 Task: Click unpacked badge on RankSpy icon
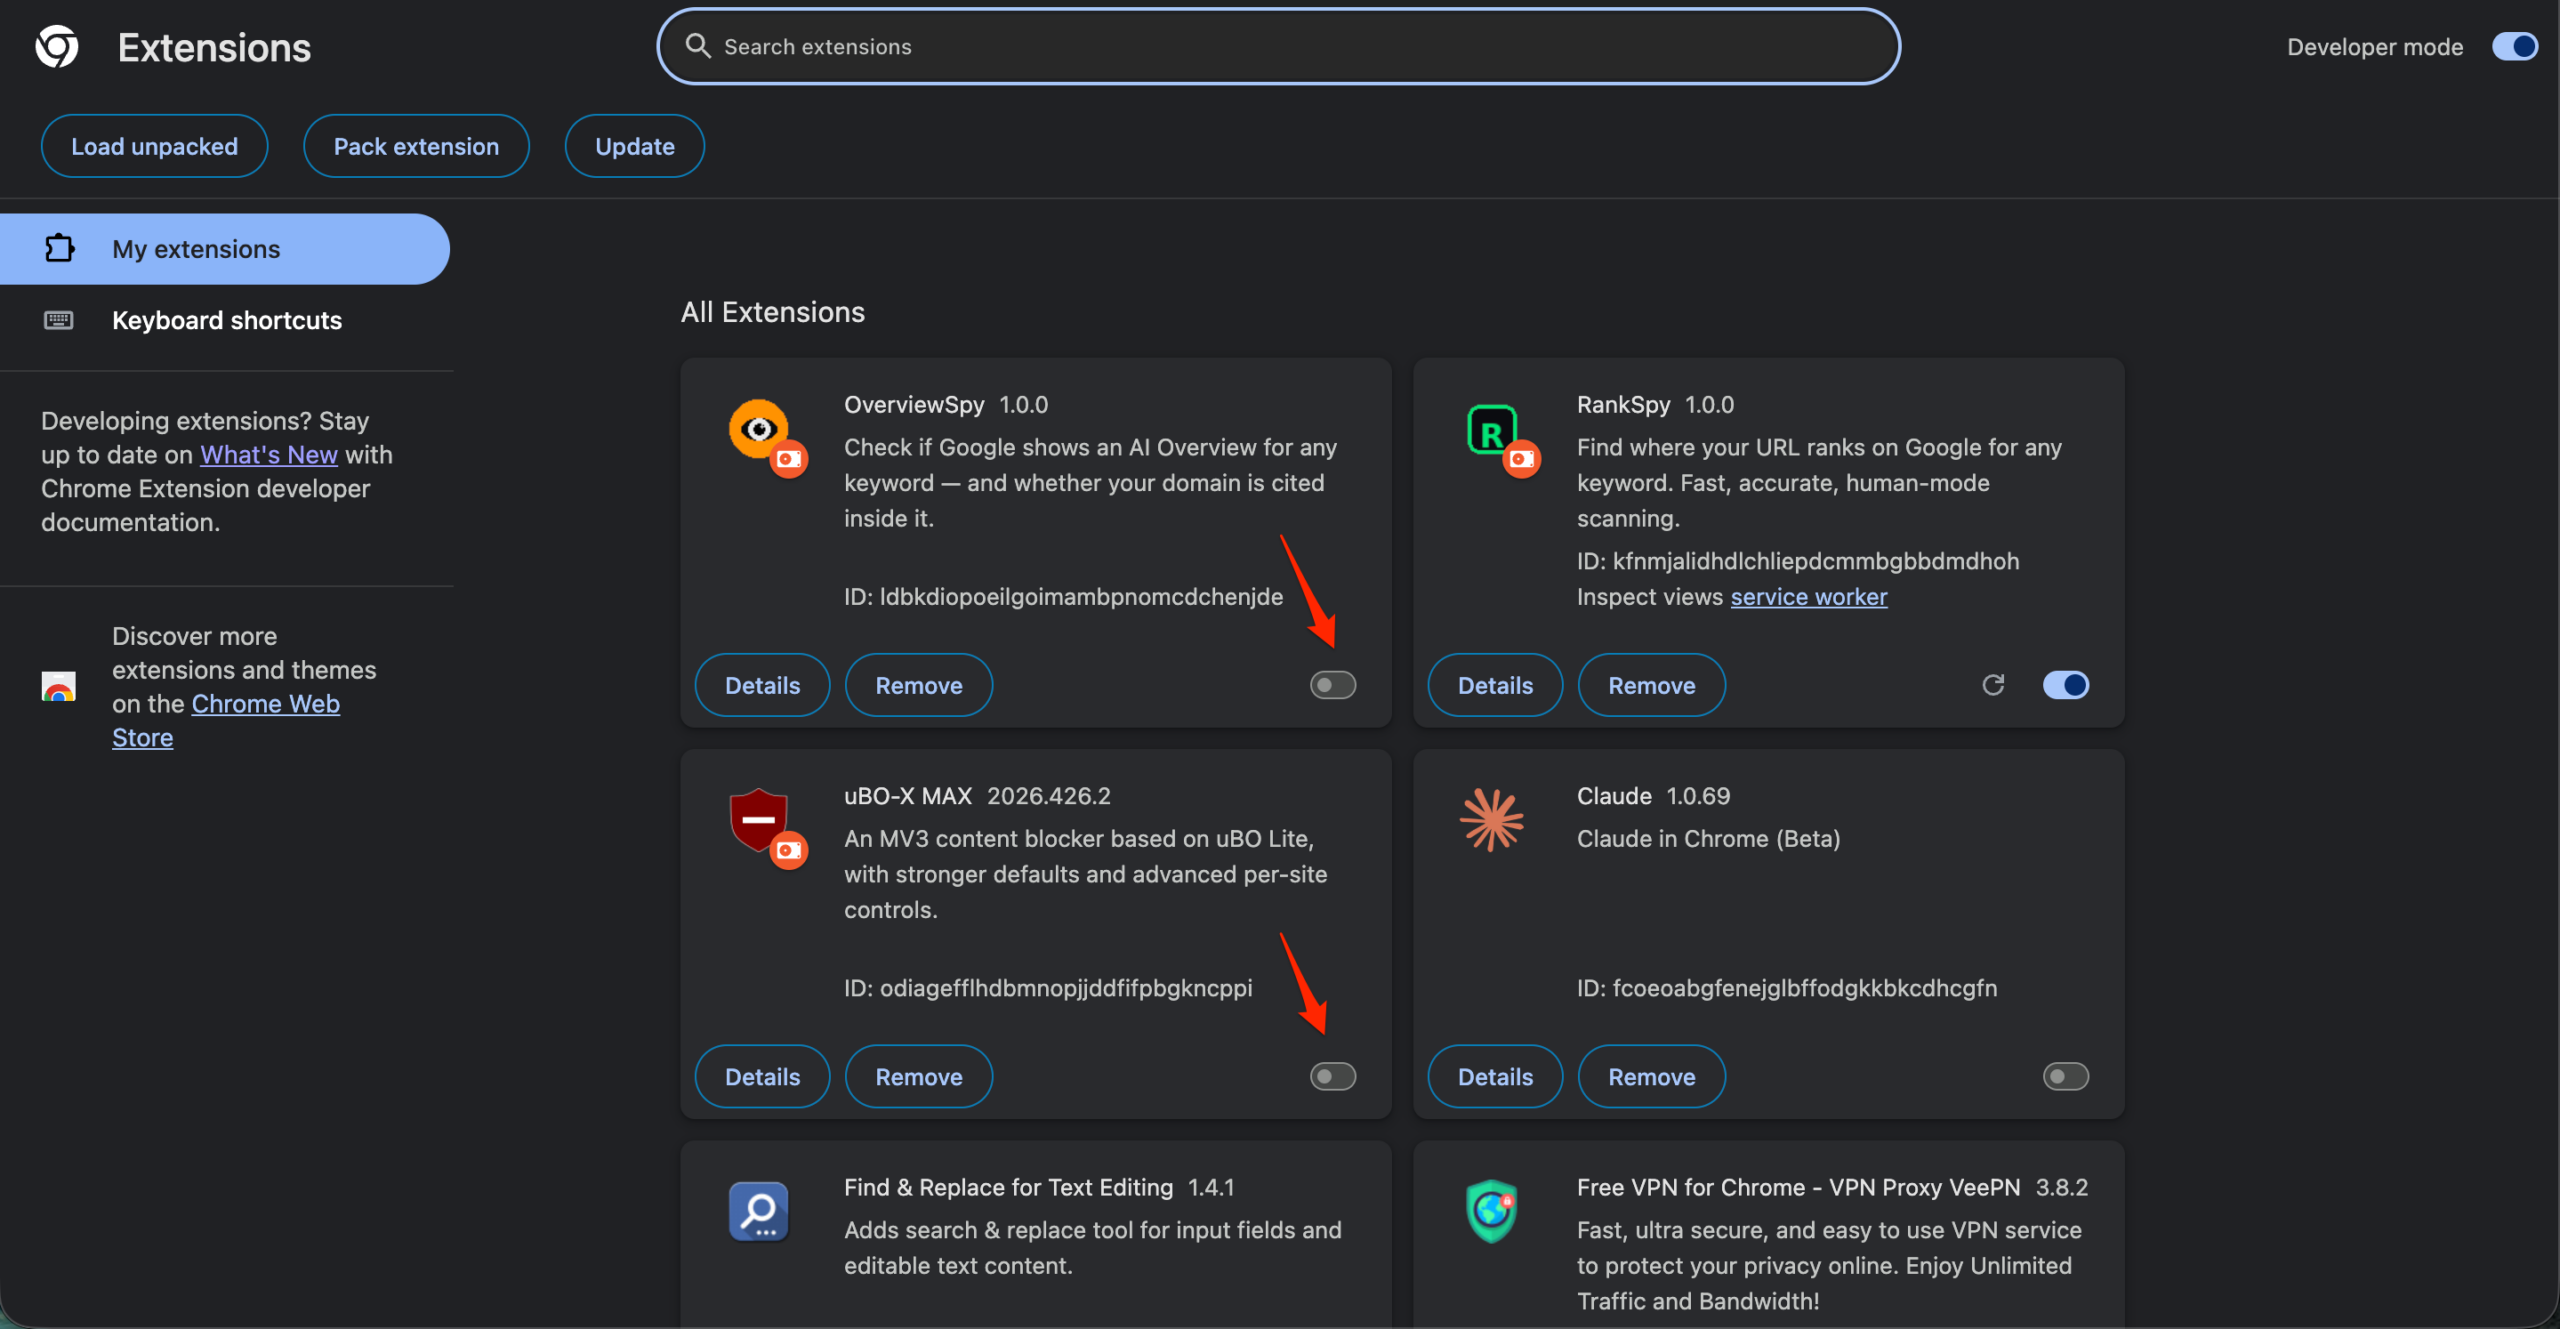click(1522, 459)
